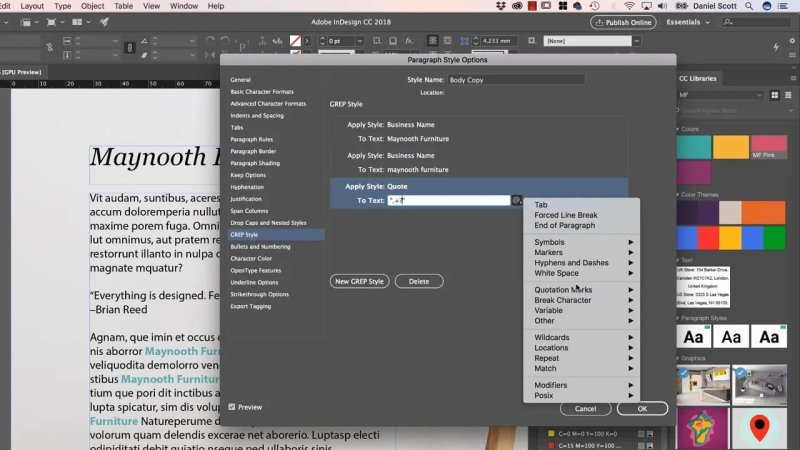Click the Publish Online button
Screen dimensions: 800x450
tap(623, 22)
